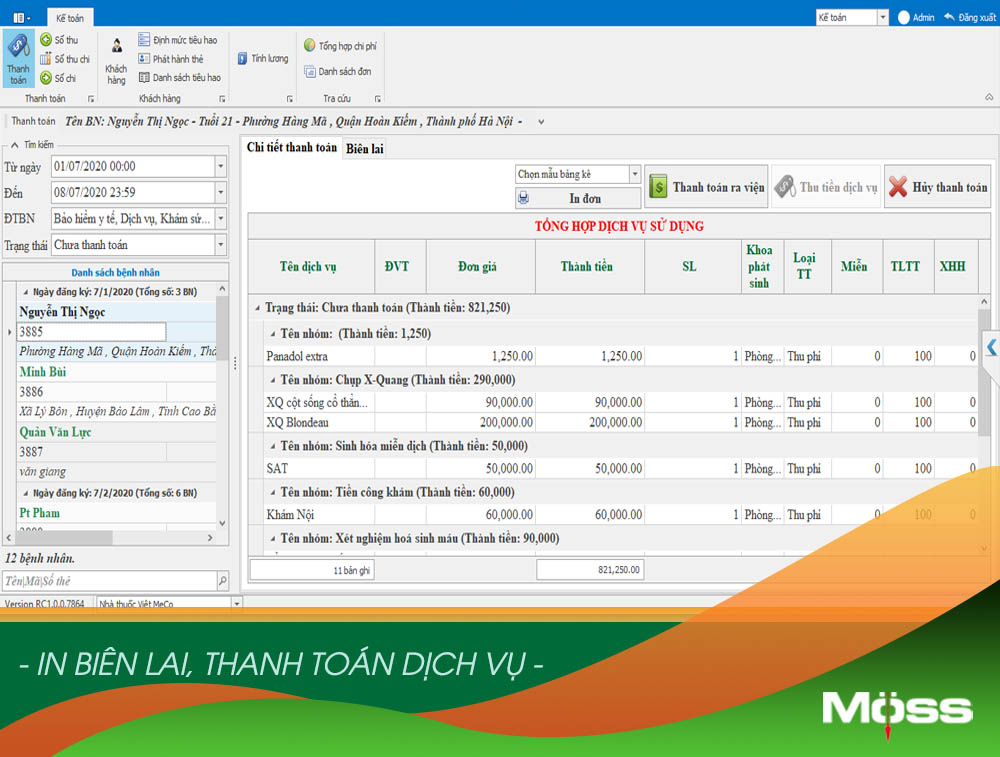Image resolution: width=1000 pixels, height=757 pixels.
Task: Open Tổng hợp chi phí report
Action: pos(339,46)
